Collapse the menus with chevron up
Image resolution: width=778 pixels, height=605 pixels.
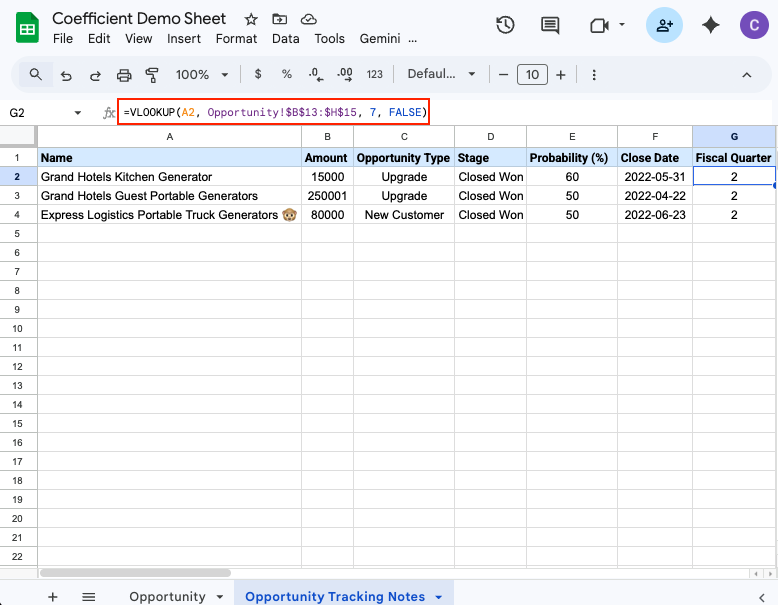tap(746, 75)
